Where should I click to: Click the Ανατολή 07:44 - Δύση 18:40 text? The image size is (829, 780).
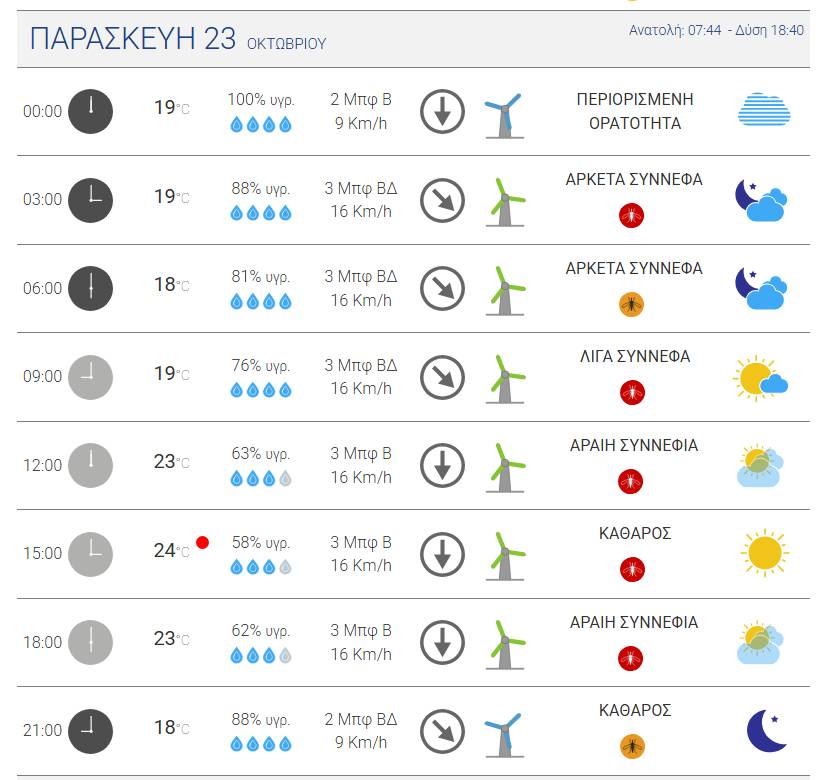pos(716,30)
